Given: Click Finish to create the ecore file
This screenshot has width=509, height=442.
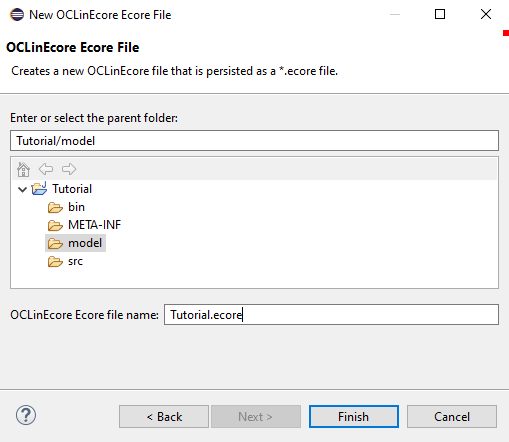Looking at the screenshot, I should pyautogui.click(x=354, y=417).
